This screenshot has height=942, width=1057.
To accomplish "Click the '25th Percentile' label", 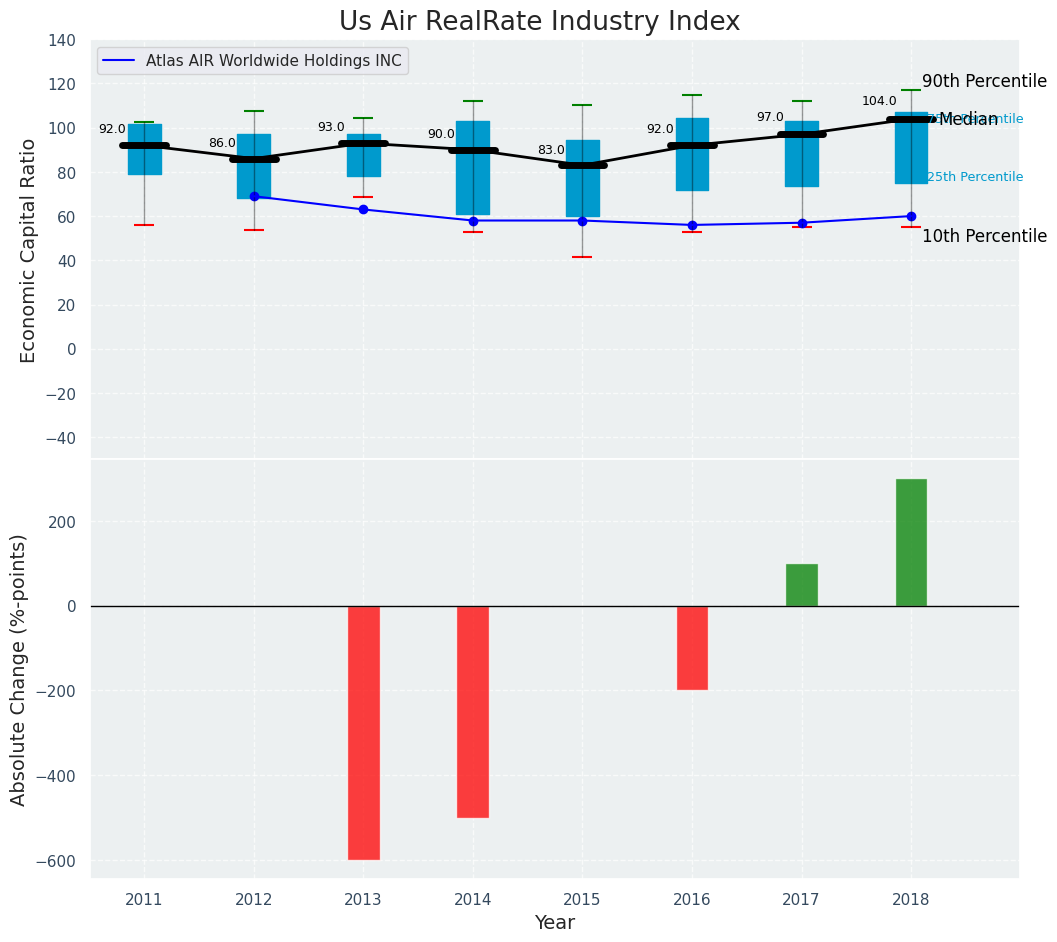I will tap(975, 177).
